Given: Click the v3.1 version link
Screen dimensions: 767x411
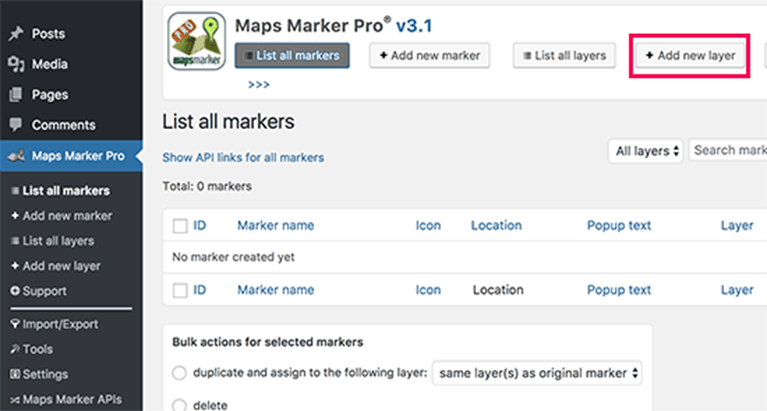Looking at the screenshot, I should point(414,25).
